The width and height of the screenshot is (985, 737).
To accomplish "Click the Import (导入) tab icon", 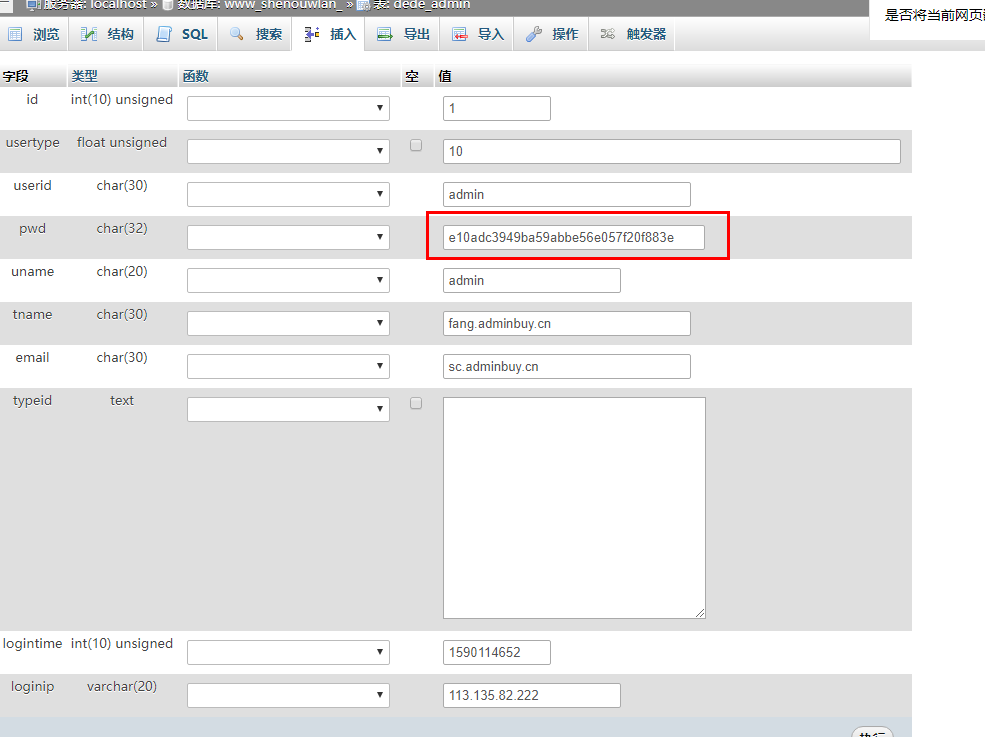I will coord(460,34).
